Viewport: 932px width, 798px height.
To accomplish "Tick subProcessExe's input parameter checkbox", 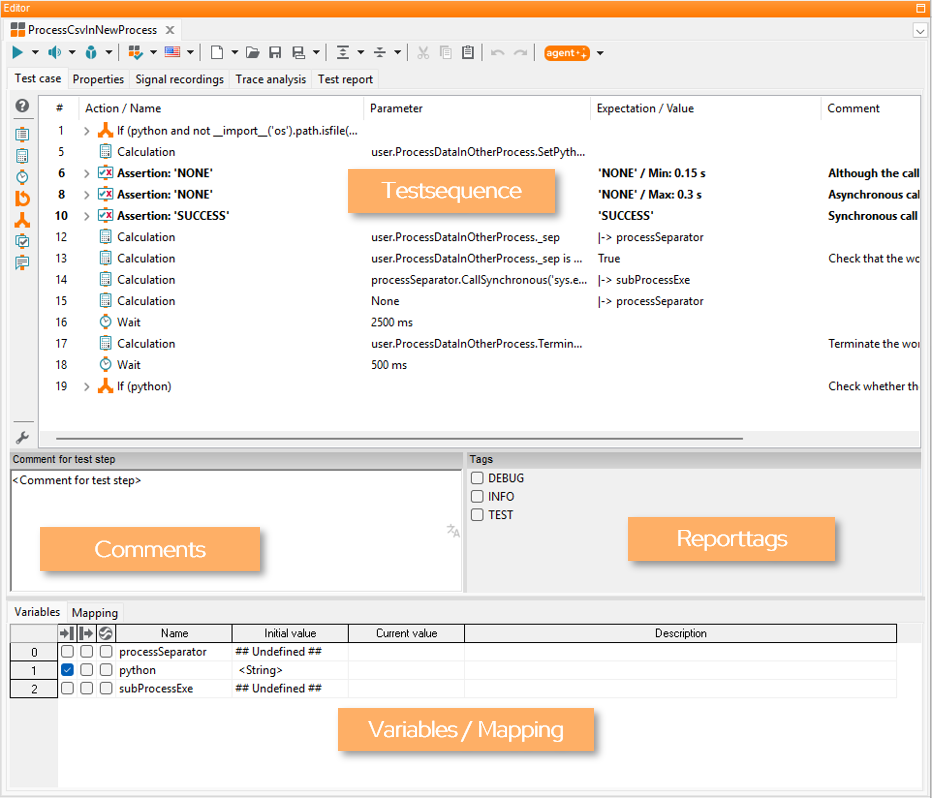I will coord(67,688).
